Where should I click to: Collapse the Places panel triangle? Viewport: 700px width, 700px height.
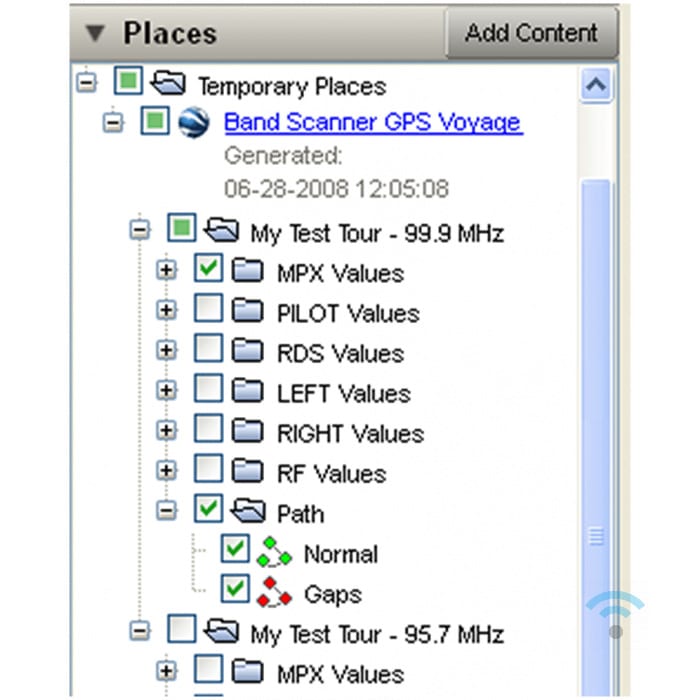(96, 33)
